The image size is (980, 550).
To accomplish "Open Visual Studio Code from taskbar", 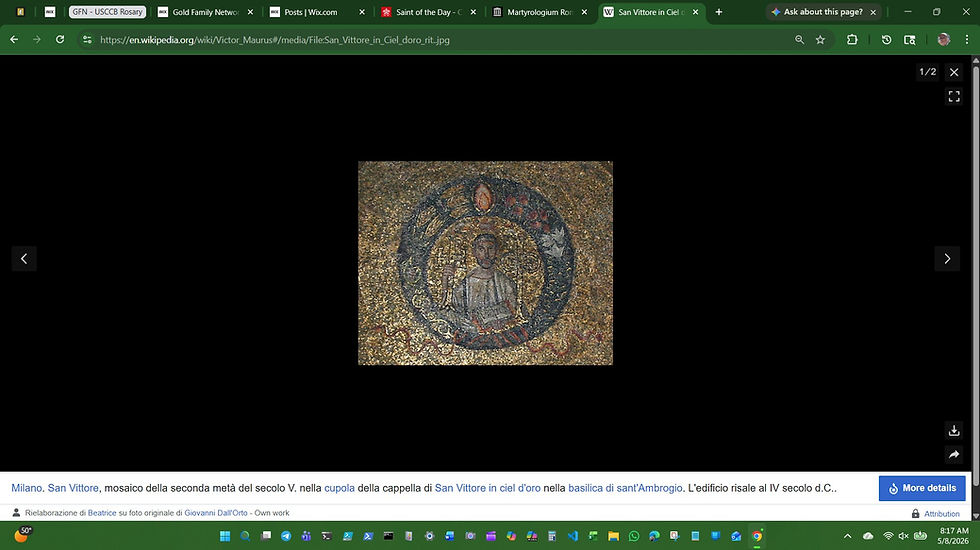I will pyautogui.click(x=572, y=536).
